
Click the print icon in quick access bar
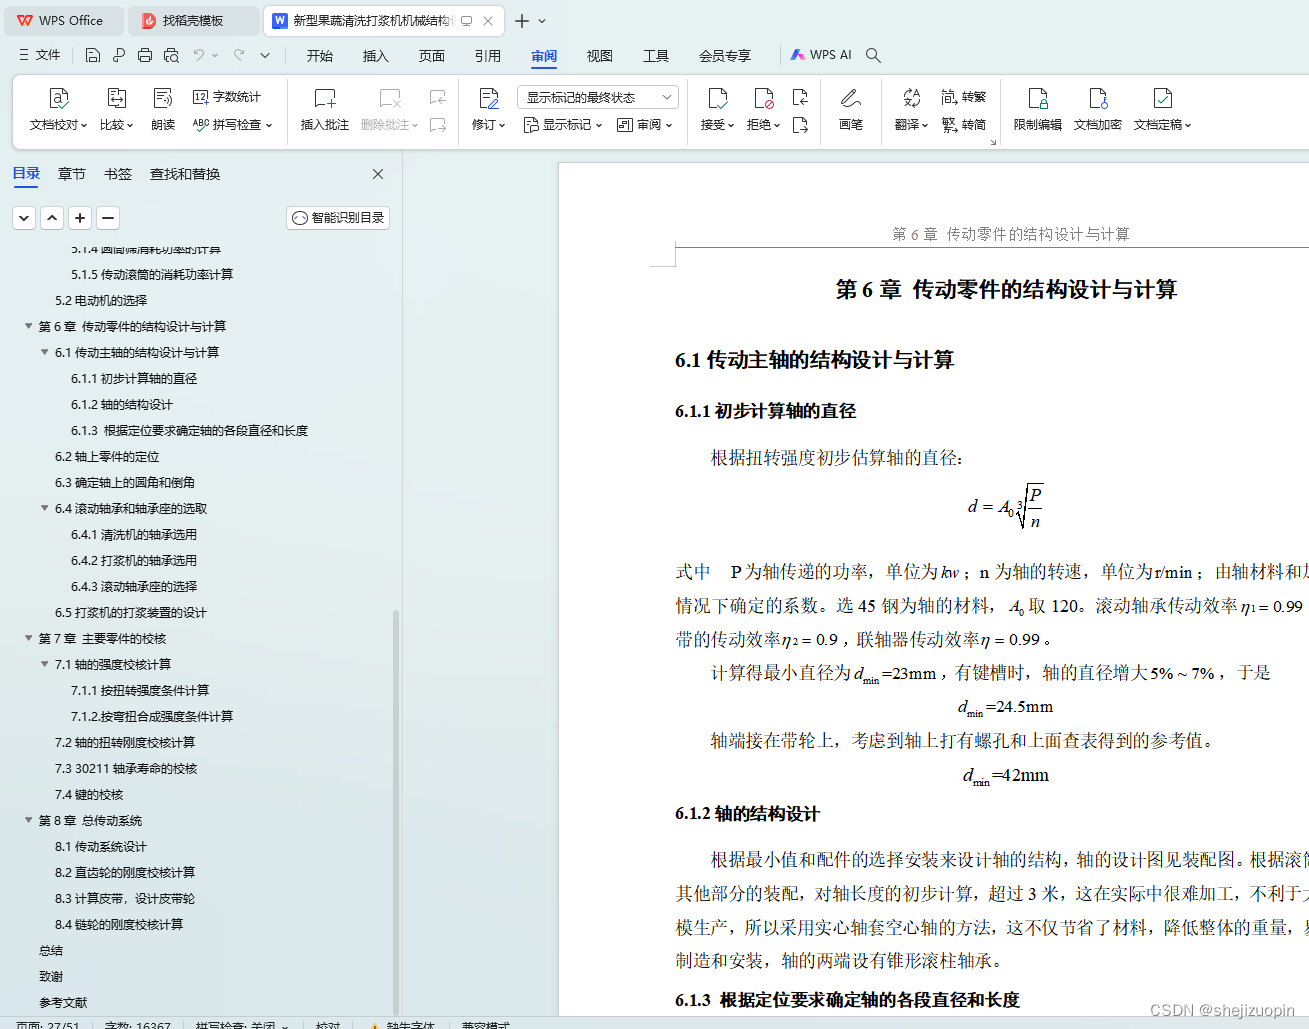point(145,55)
